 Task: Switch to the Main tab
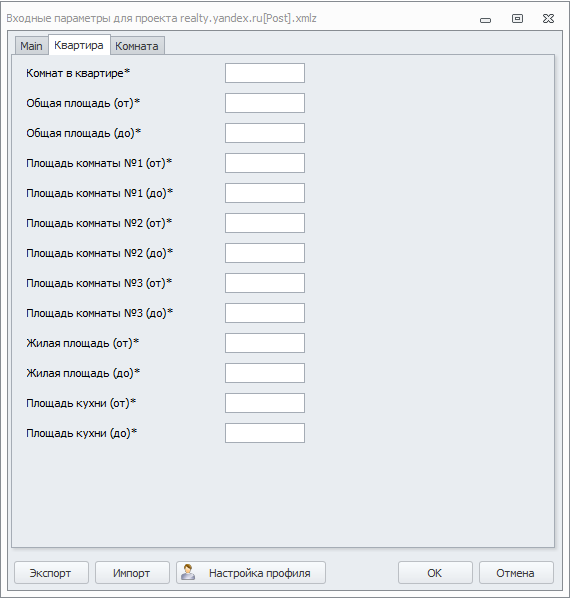click(31, 46)
